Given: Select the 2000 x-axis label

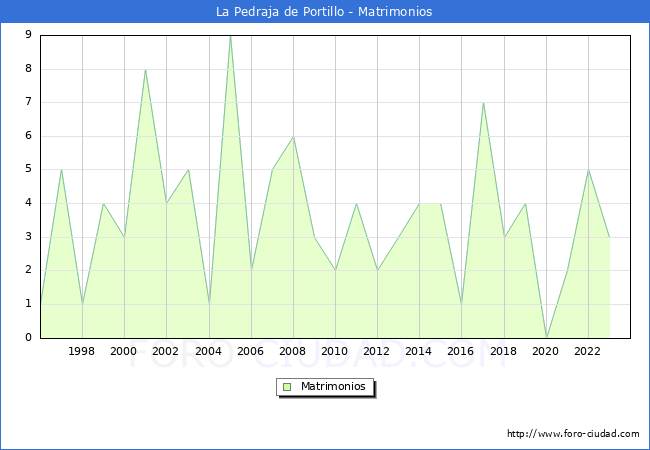Looking at the screenshot, I should (124, 351).
